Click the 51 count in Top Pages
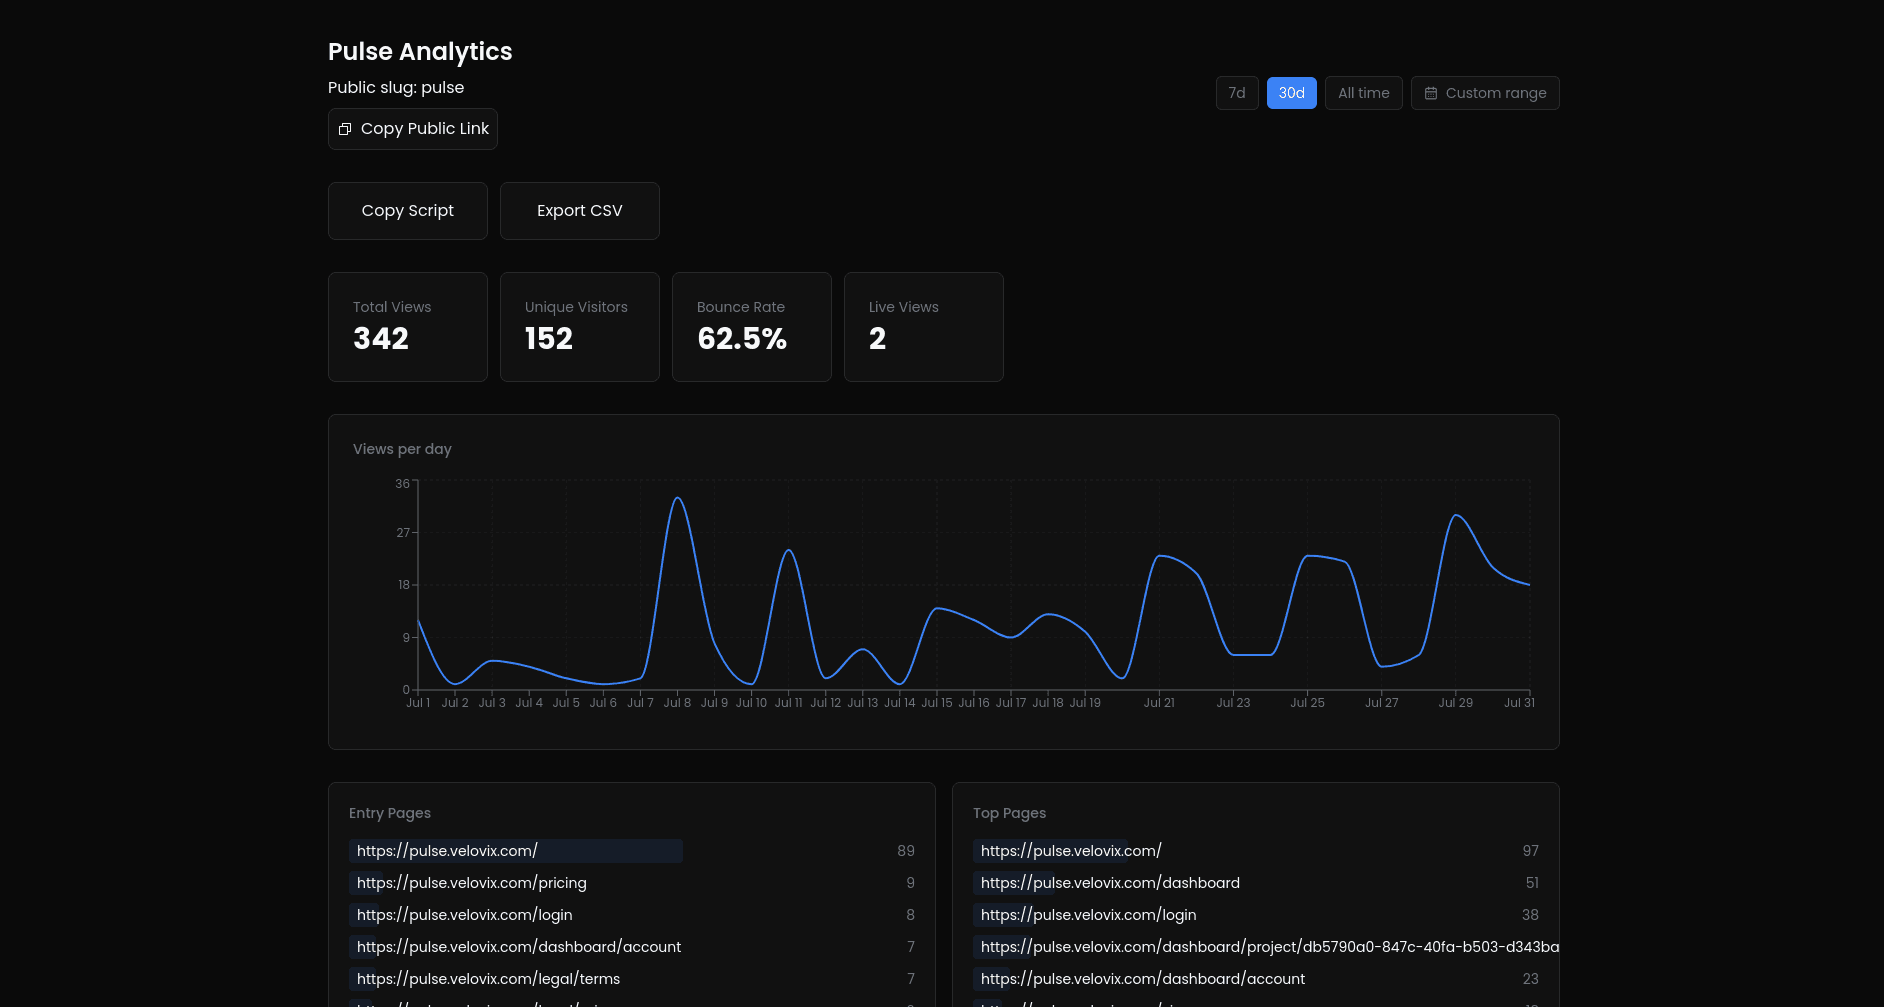Image resolution: width=1884 pixels, height=1007 pixels. coord(1532,883)
